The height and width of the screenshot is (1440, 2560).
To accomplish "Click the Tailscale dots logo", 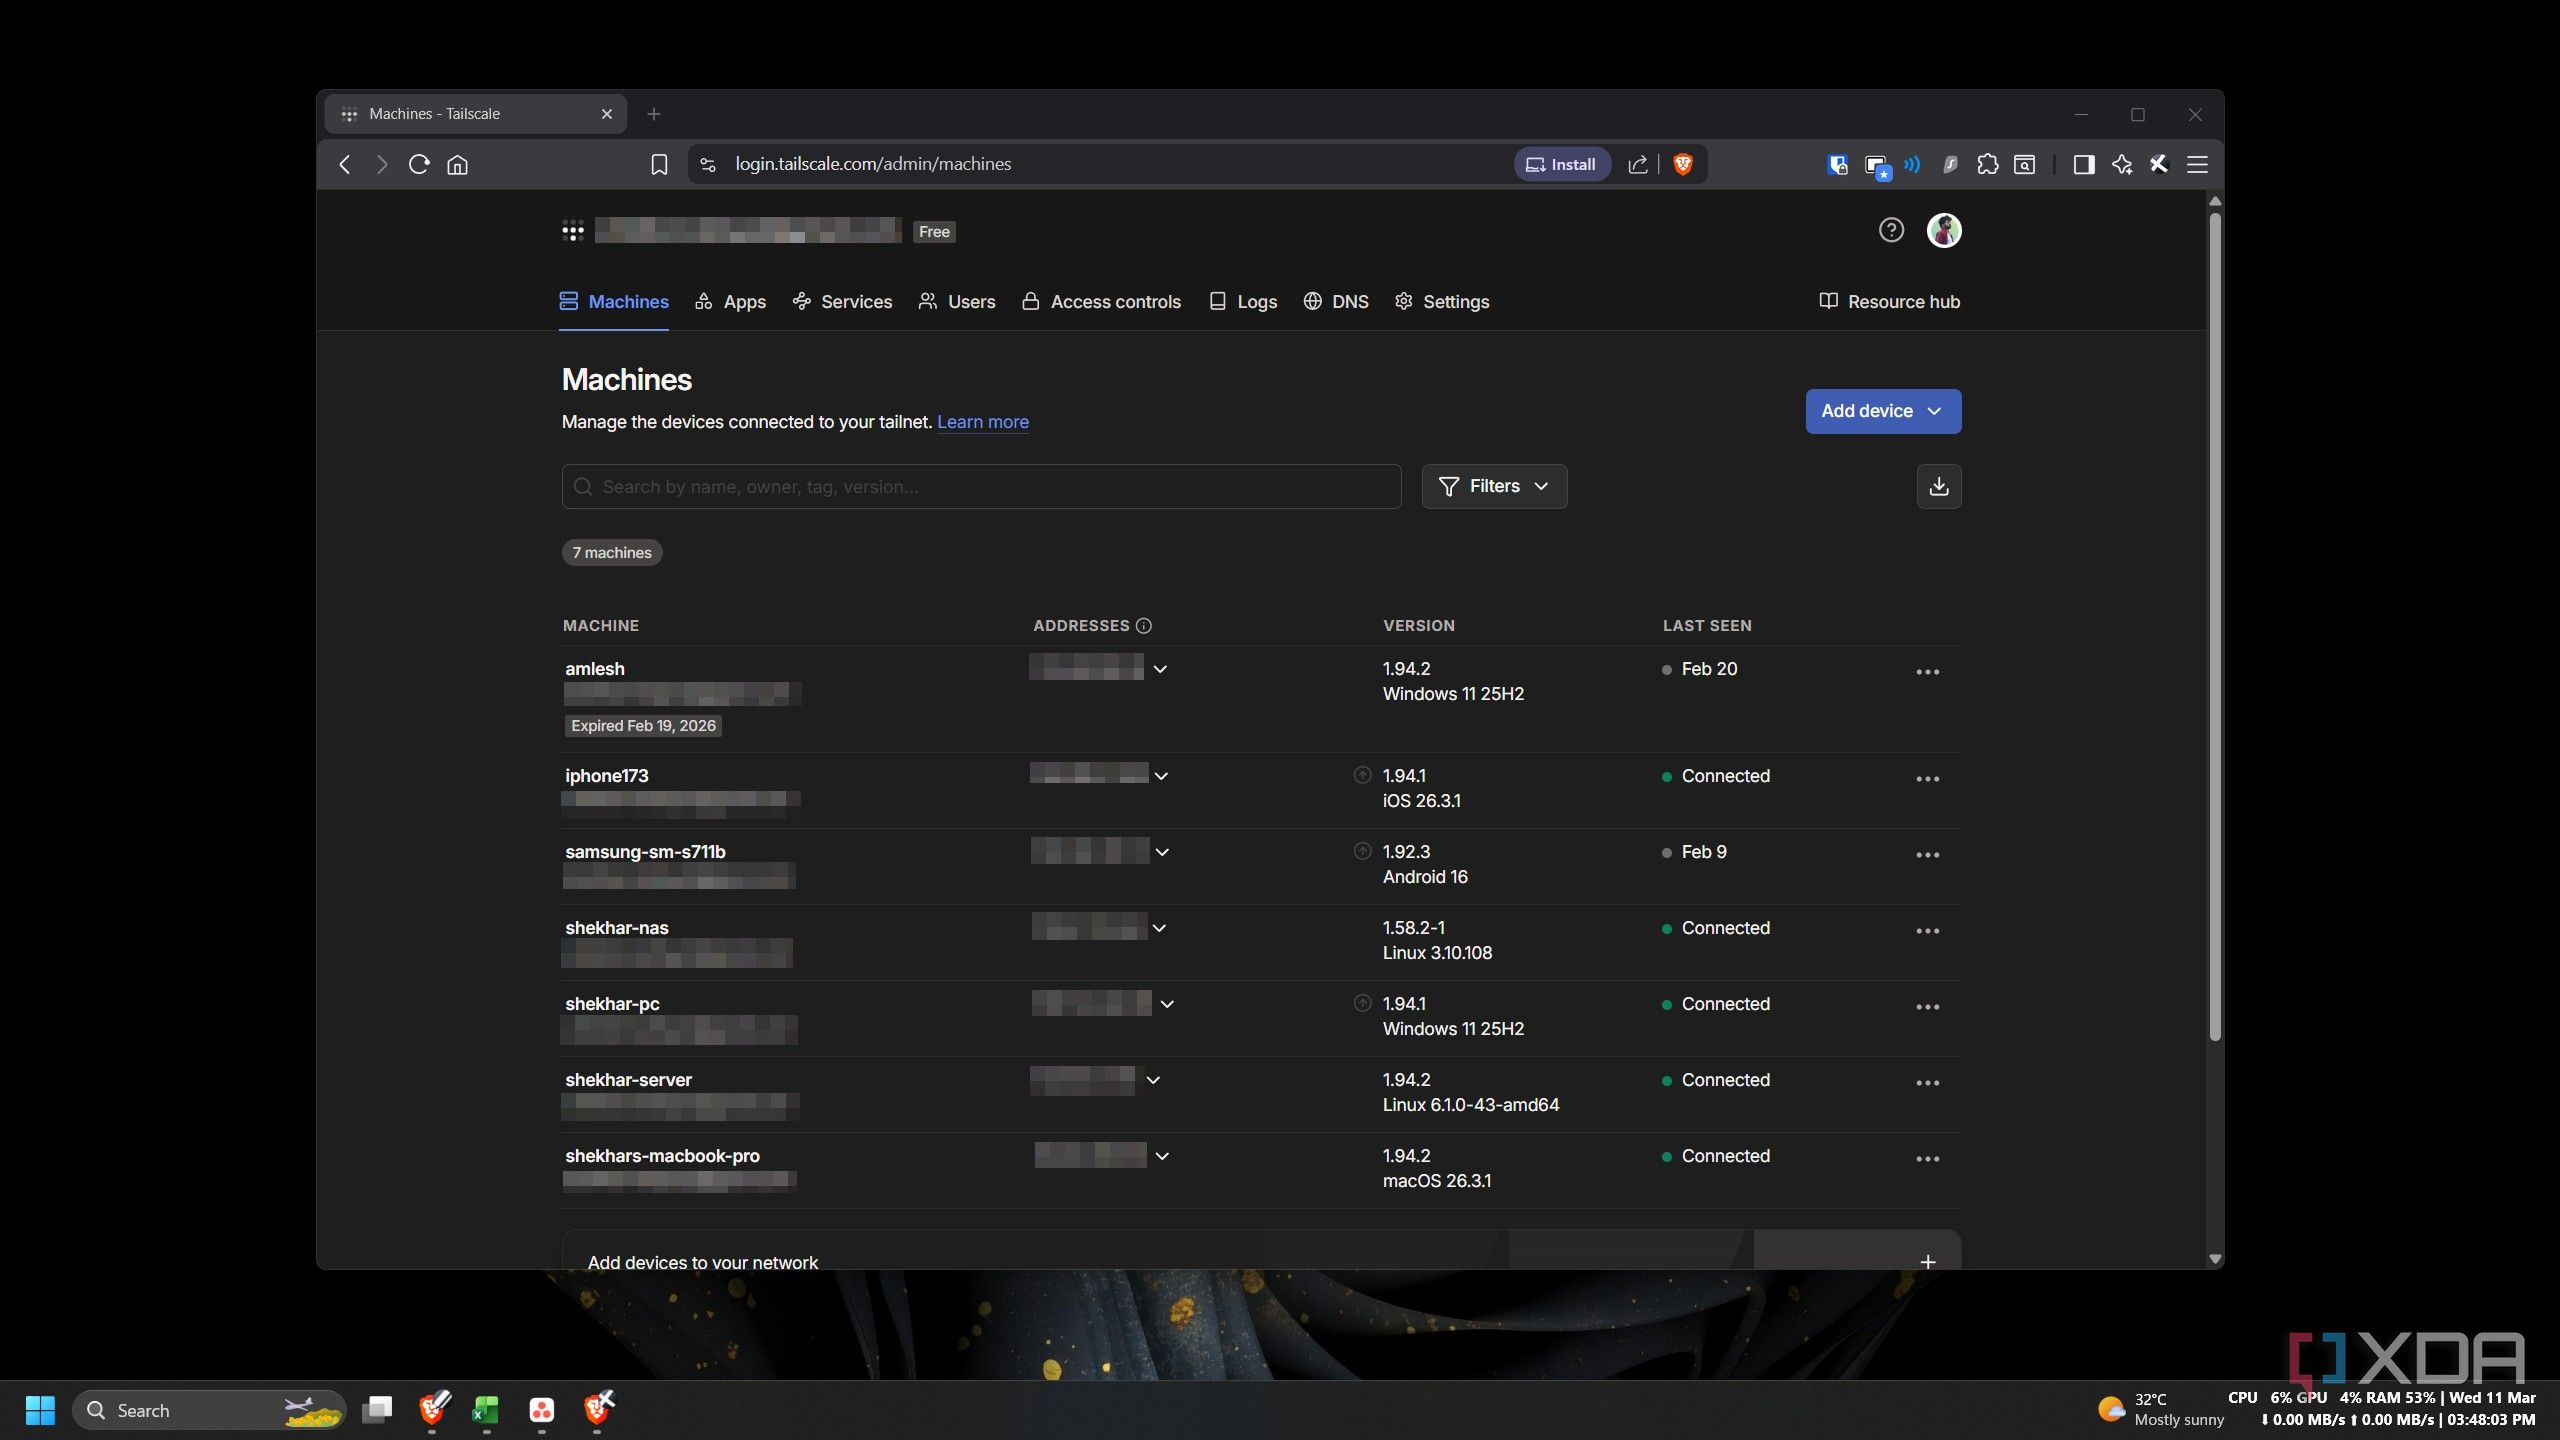I will click(x=572, y=231).
